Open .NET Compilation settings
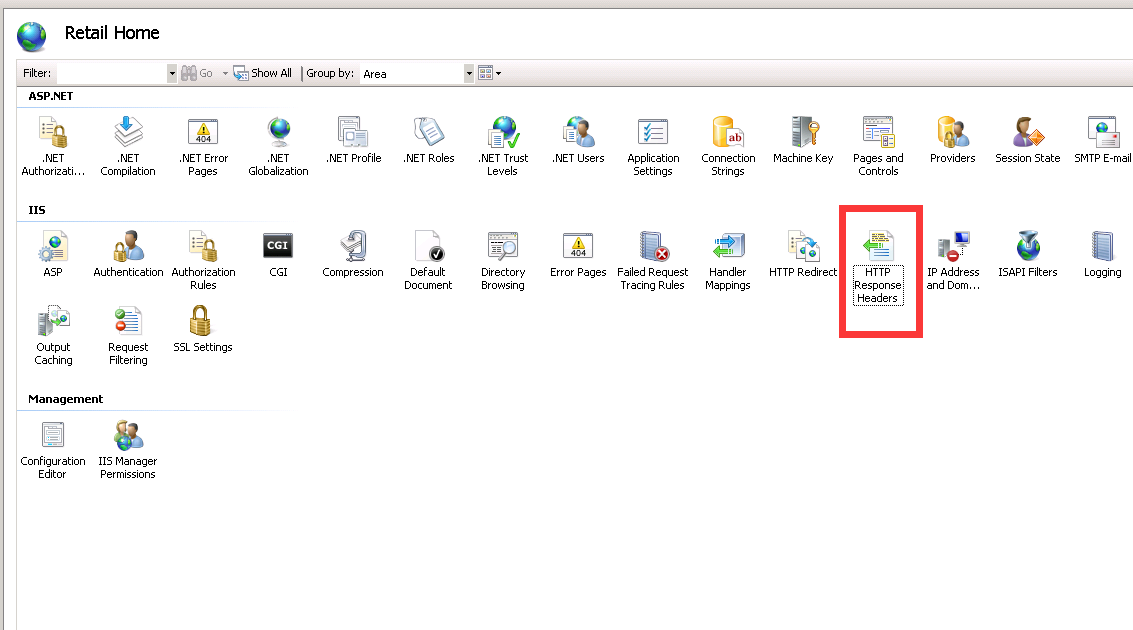This screenshot has height=630, width=1133. [128, 146]
